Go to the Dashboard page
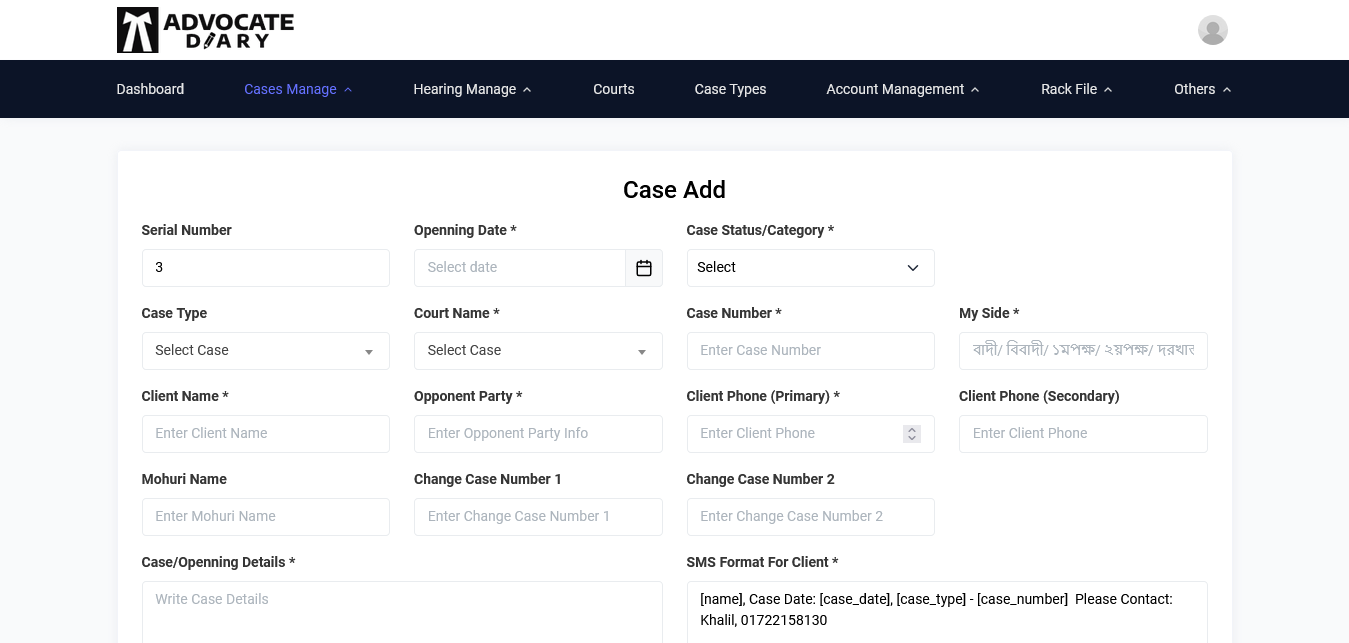 point(150,89)
